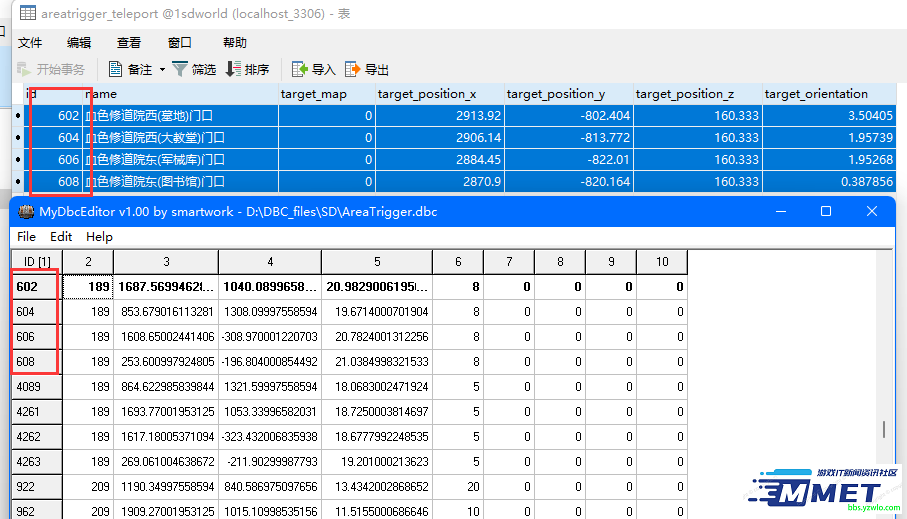Click the table icon in Navicat title bar
This screenshot has height=519, width=907.
coord(28,14)
